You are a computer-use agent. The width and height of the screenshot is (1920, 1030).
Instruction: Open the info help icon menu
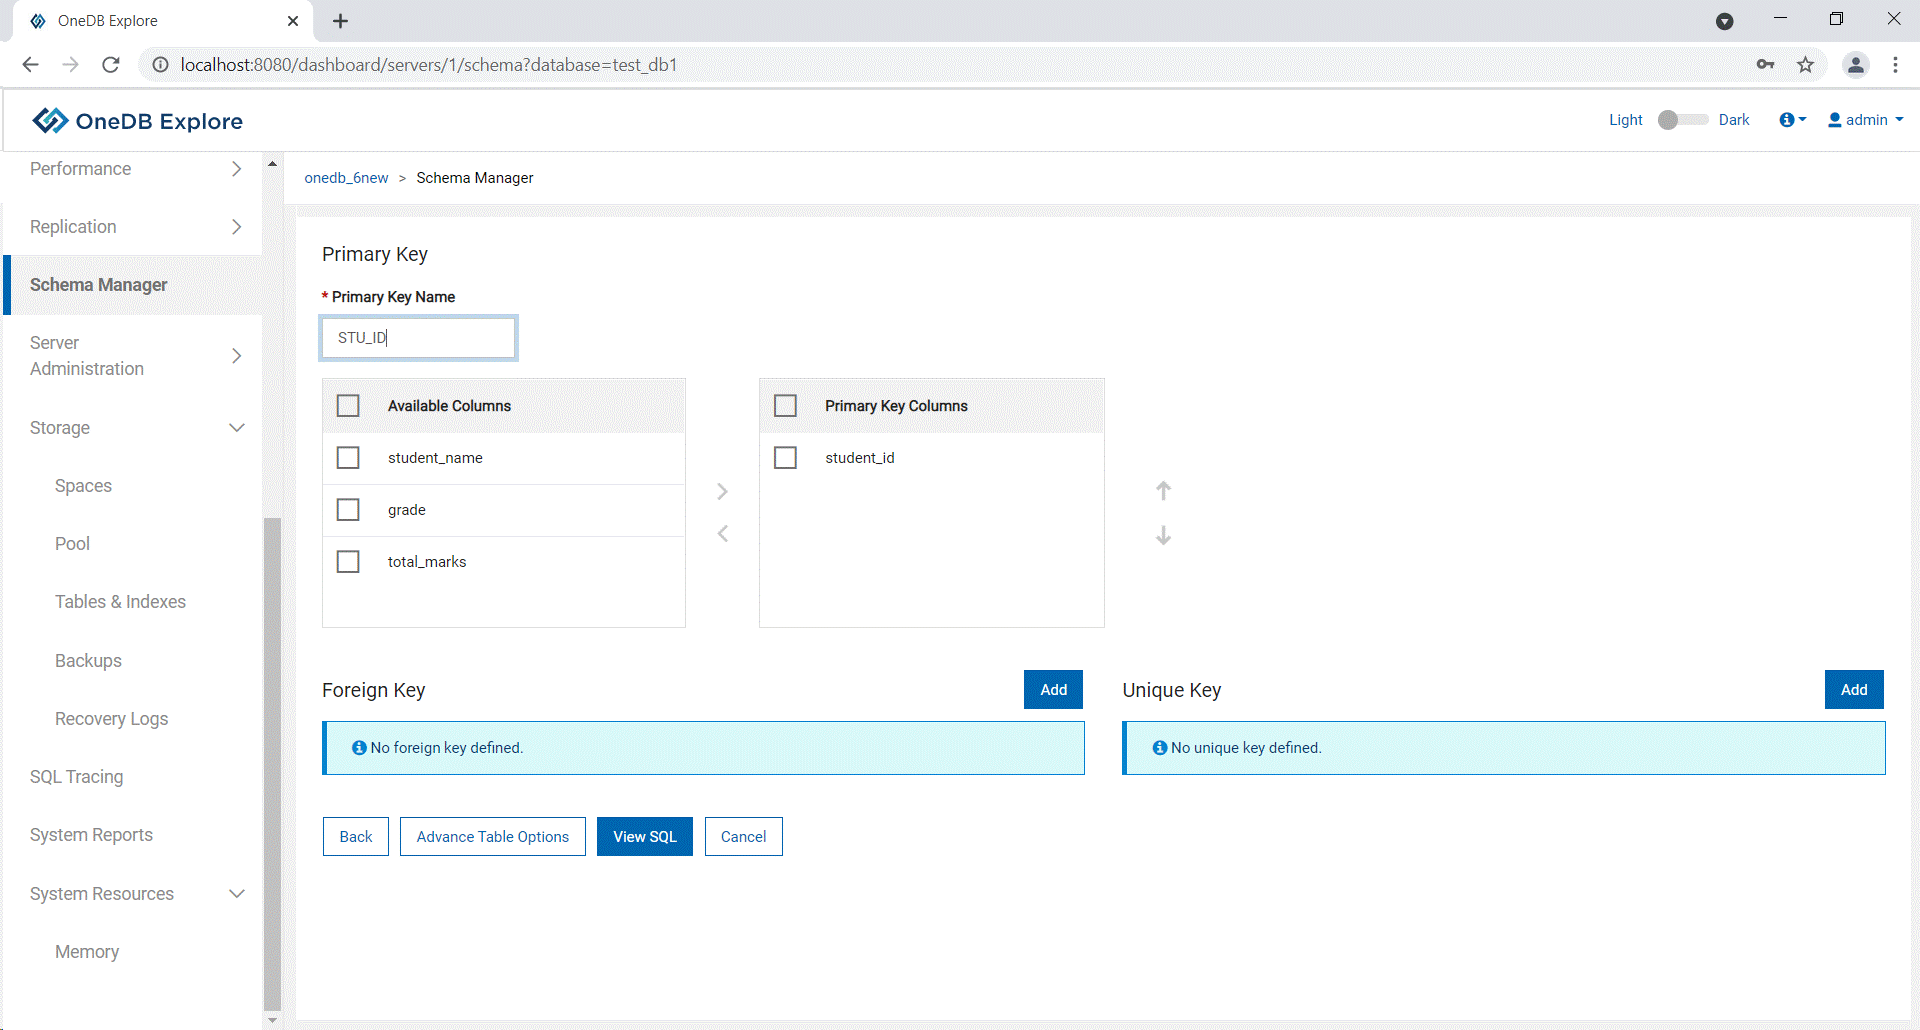pos(1792,120)
